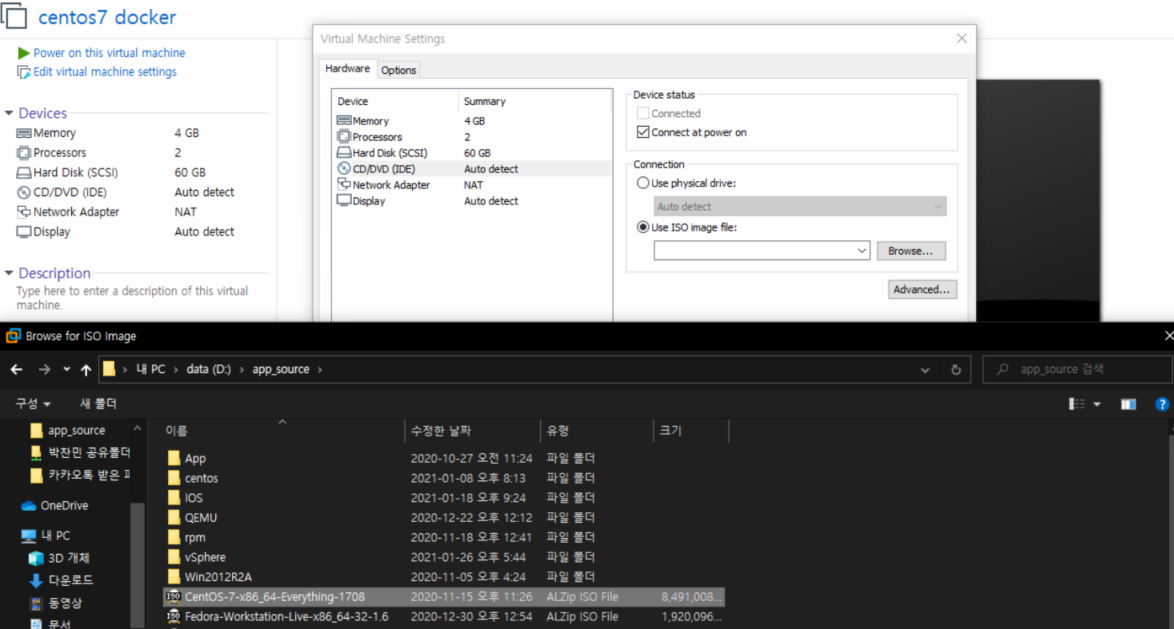Go up one folder level arrow
The height and width of the screenshot is (629, 1174).
86,369
